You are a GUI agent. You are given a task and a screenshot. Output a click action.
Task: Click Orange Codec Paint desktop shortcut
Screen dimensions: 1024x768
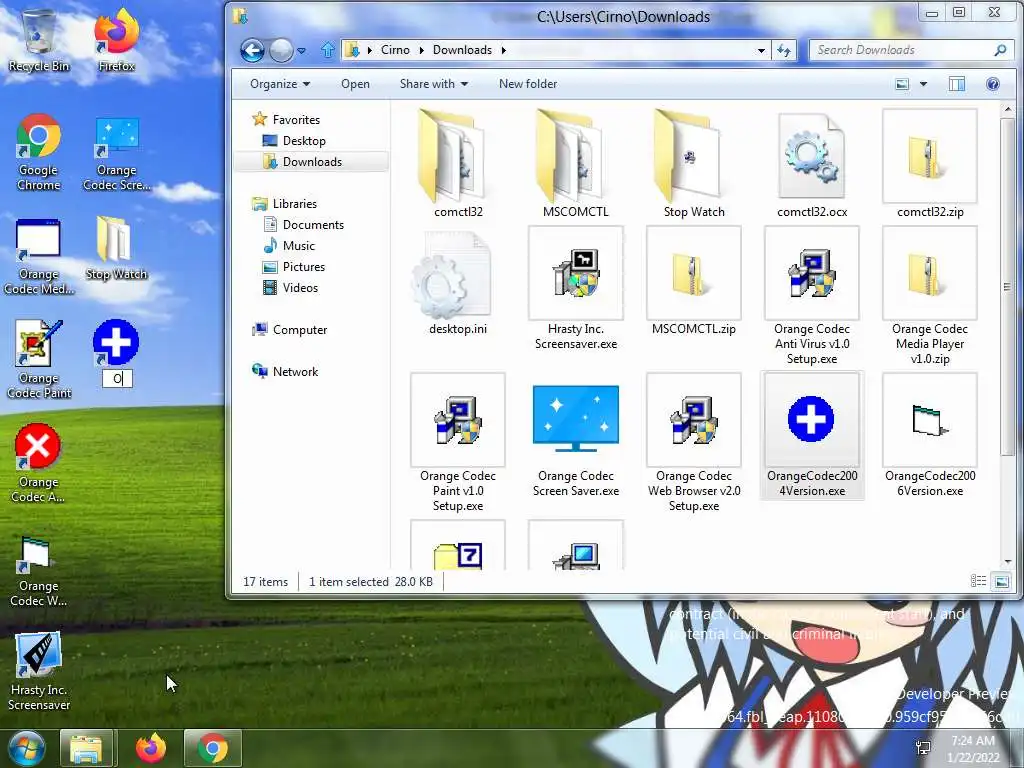[39, 360]
